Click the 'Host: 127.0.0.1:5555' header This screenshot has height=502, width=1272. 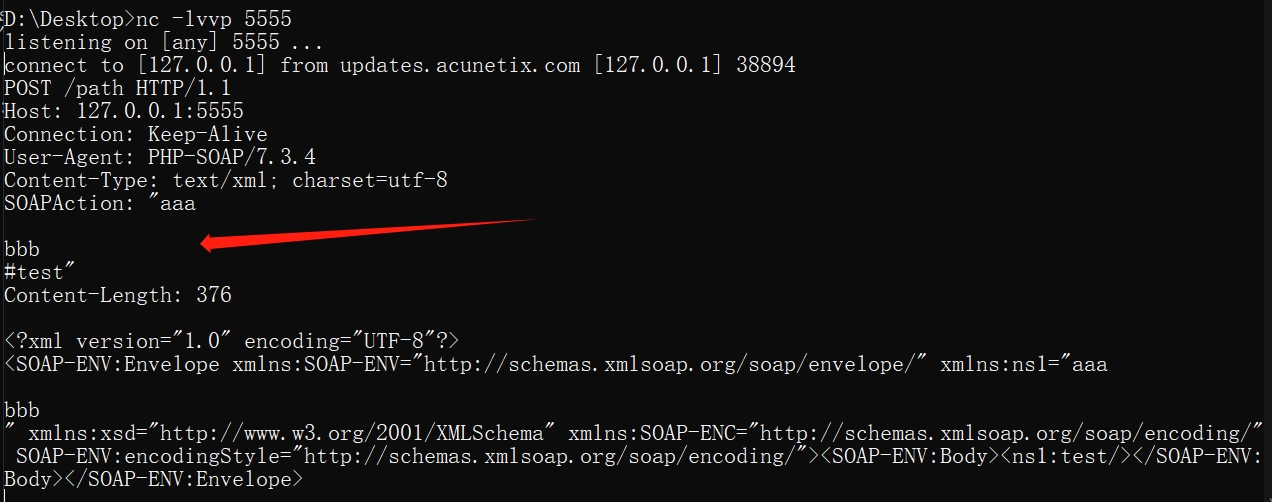[124, 111]
